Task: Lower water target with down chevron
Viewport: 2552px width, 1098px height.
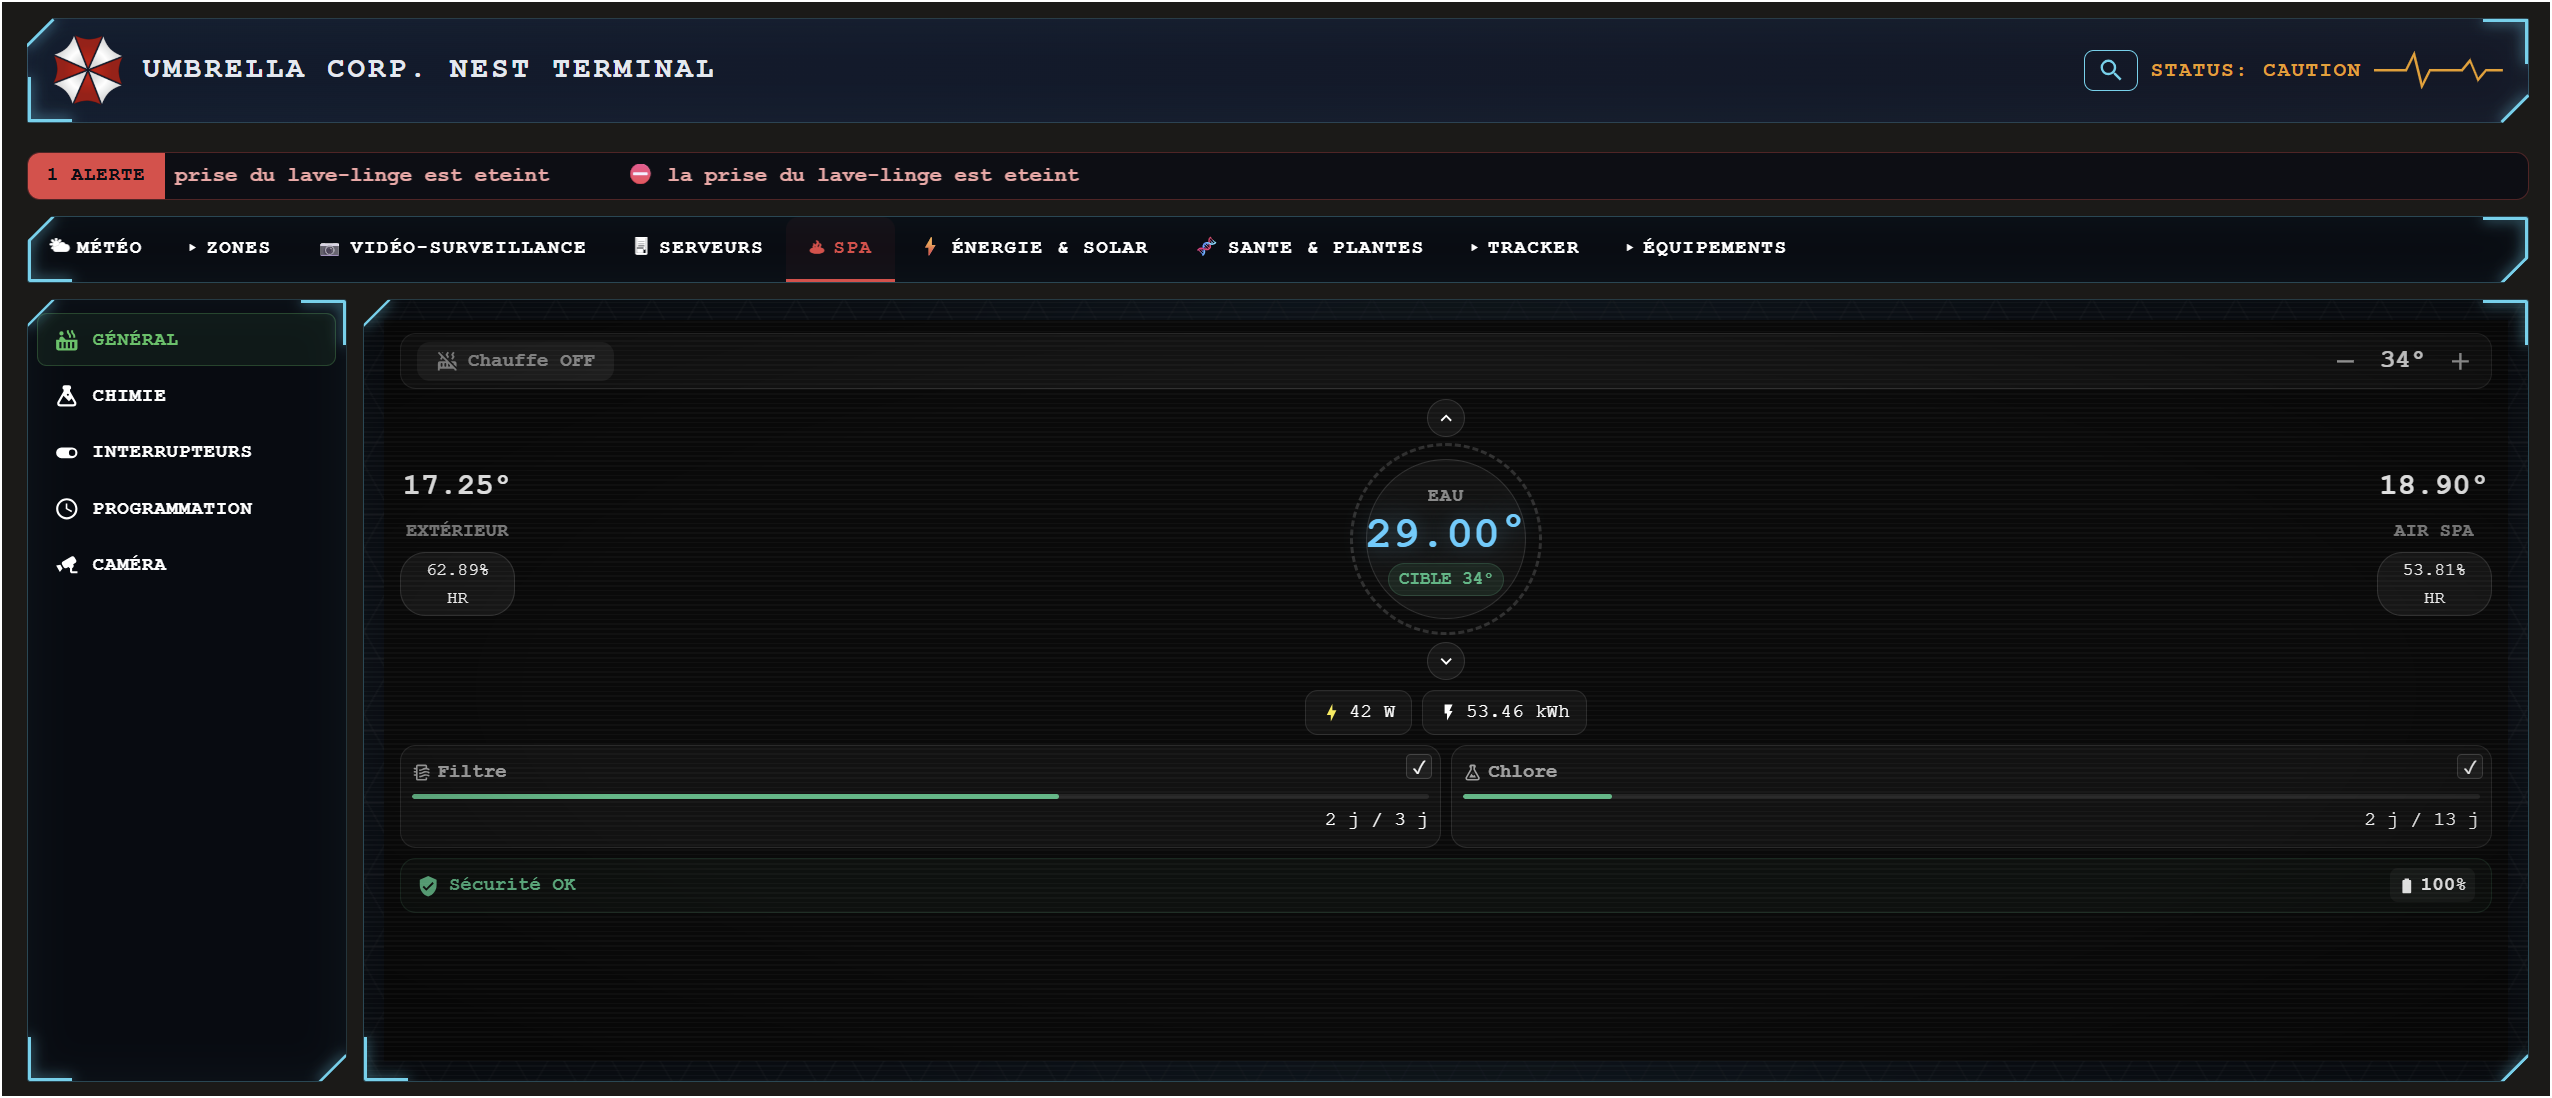Action: point(1446,661)
